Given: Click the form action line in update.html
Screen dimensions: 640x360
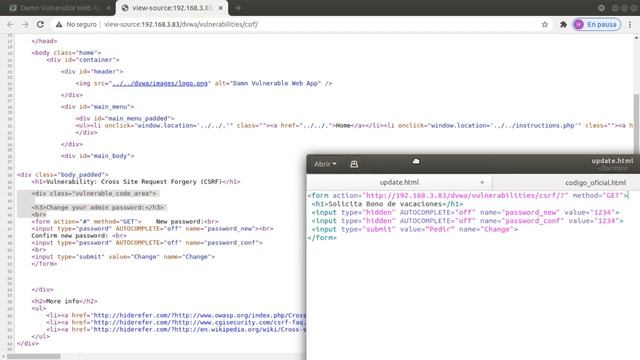Looking at the screenshot, I should click(x=468, y=196).
